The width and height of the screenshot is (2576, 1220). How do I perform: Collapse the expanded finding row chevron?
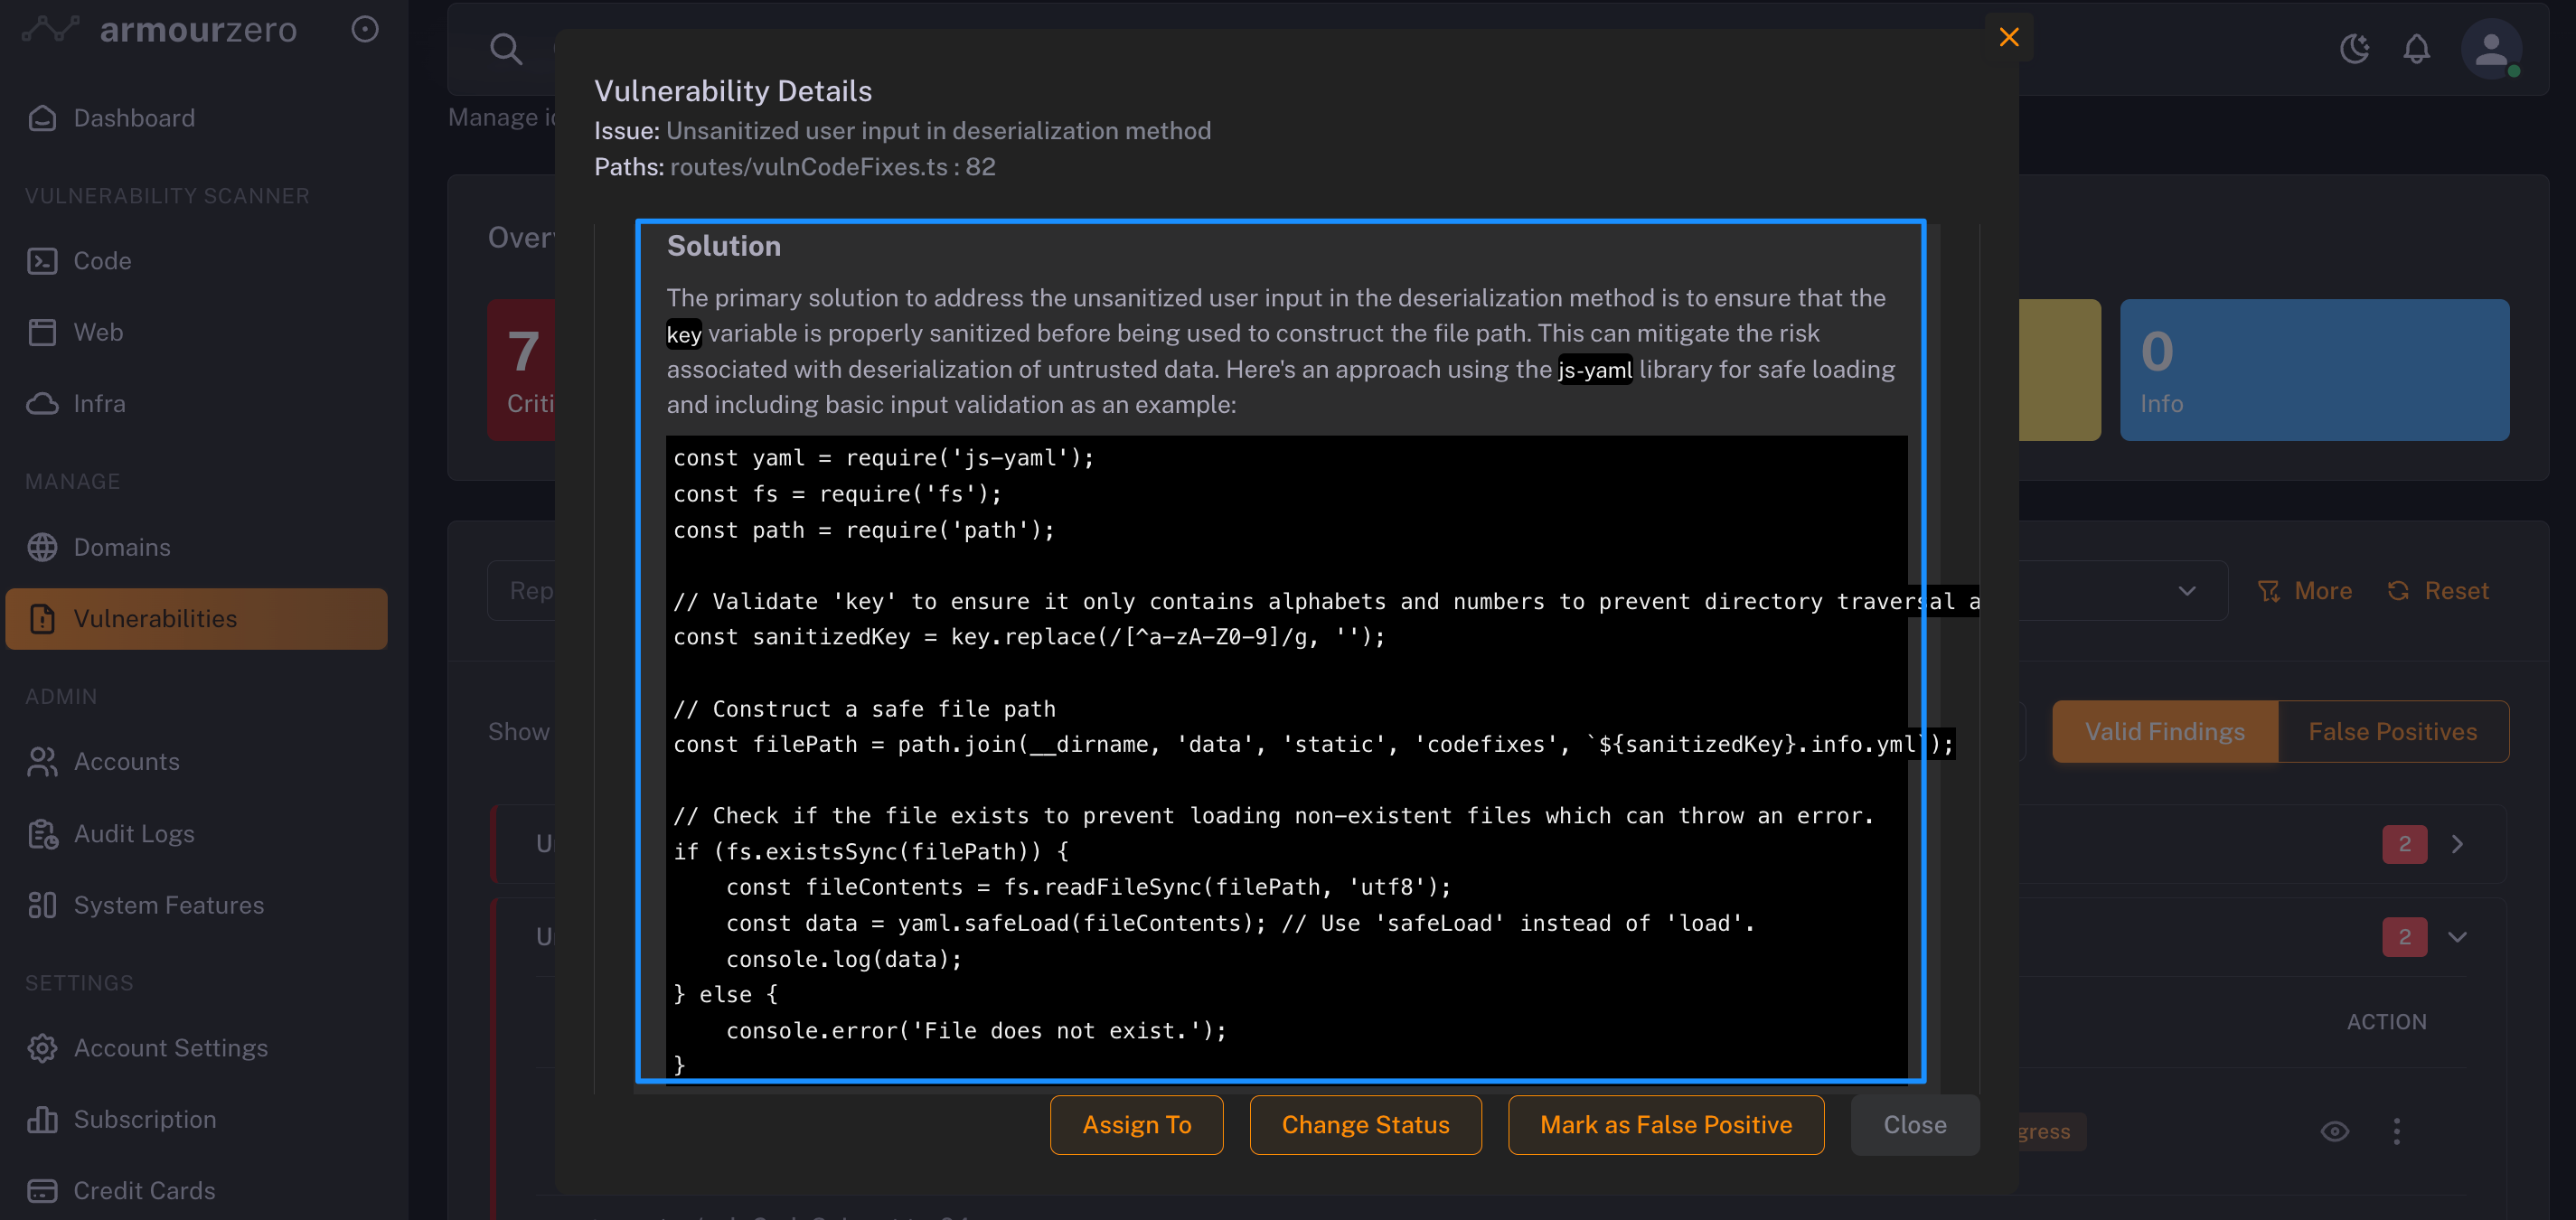coord(2457,937)
